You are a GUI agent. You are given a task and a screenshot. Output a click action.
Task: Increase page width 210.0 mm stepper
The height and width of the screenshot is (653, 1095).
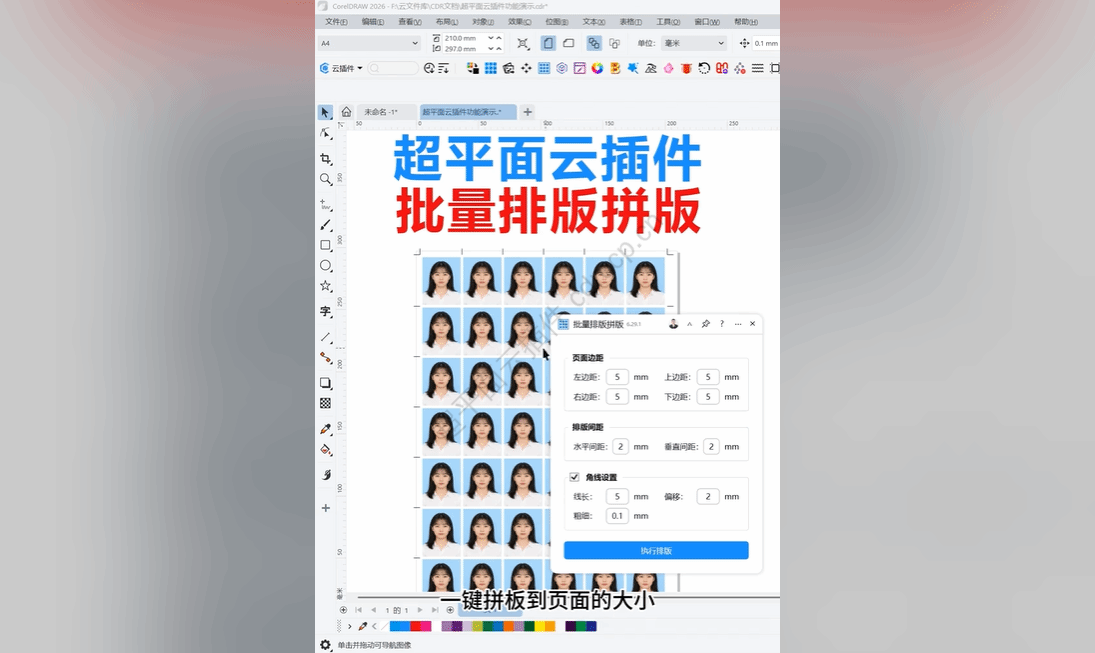pyautogui.click(x=499, y=38)
